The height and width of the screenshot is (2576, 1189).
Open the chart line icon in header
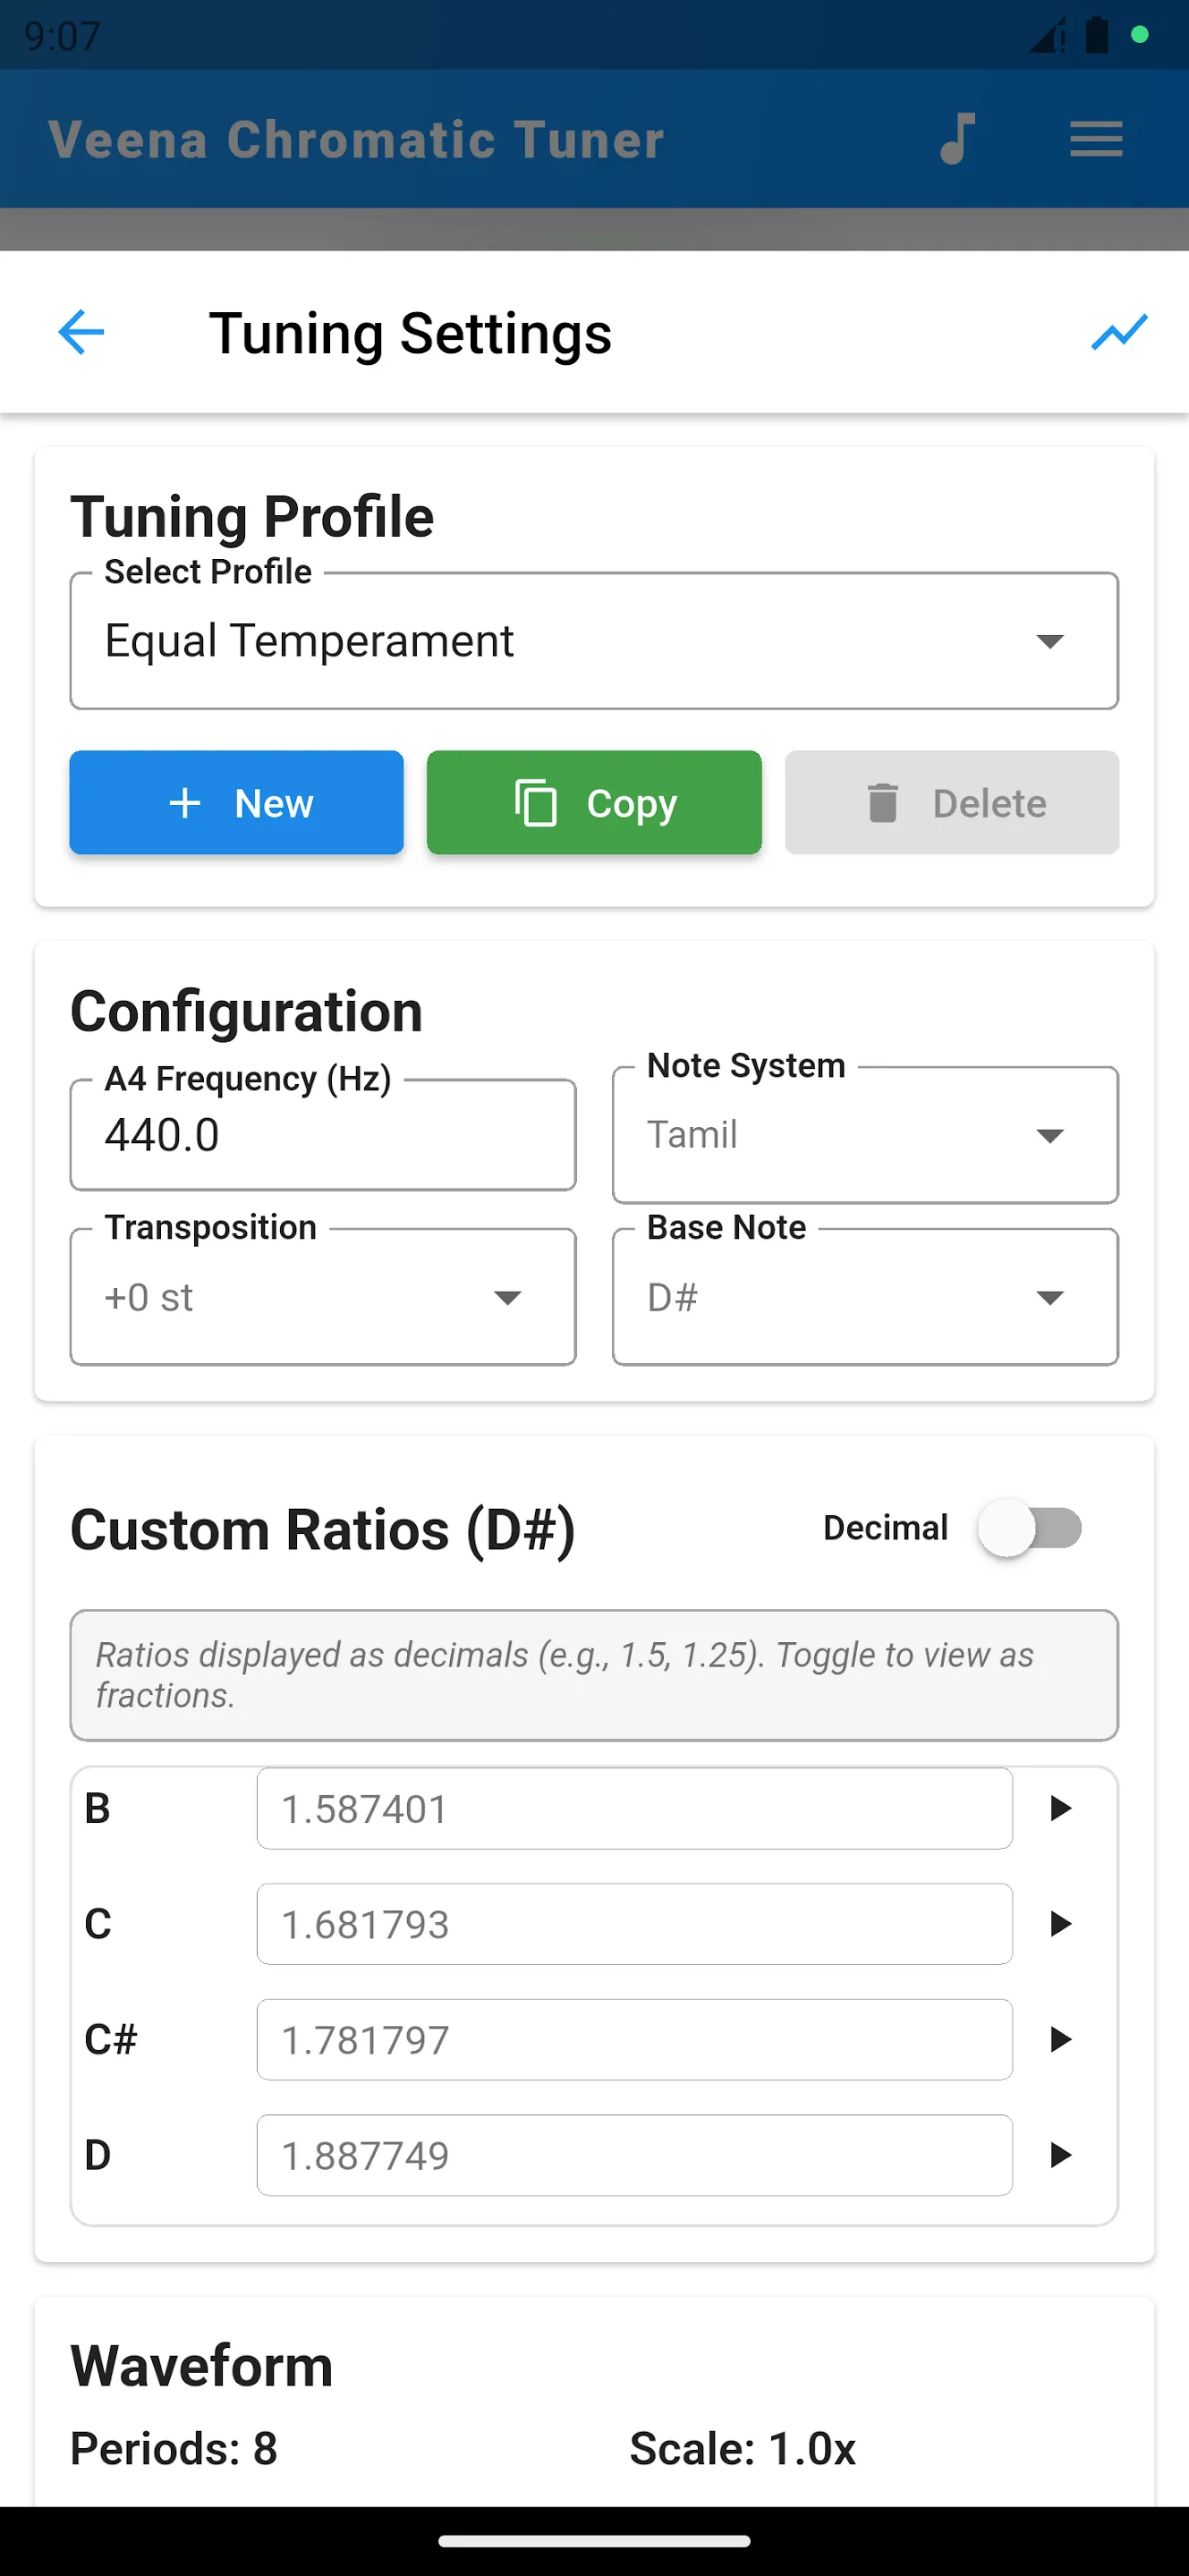coord(1118,332)
